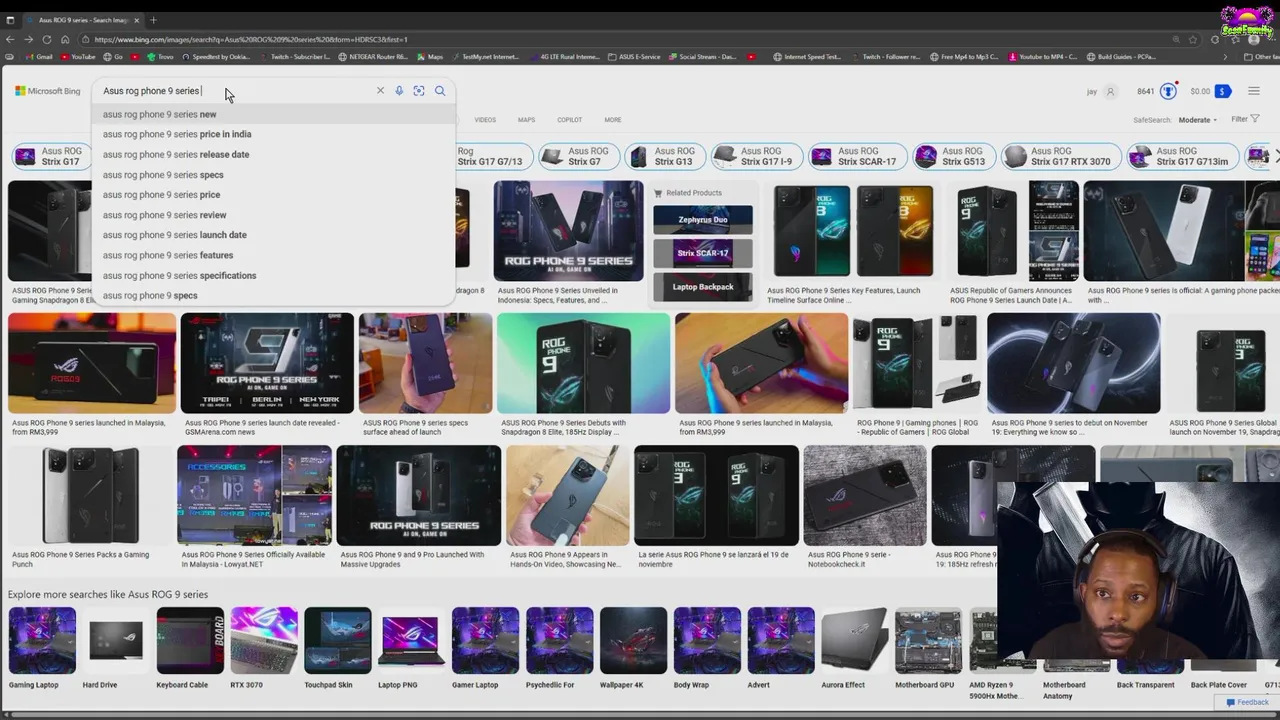Open the Feedback link
1280x720 pixels.
(1247, 702)
